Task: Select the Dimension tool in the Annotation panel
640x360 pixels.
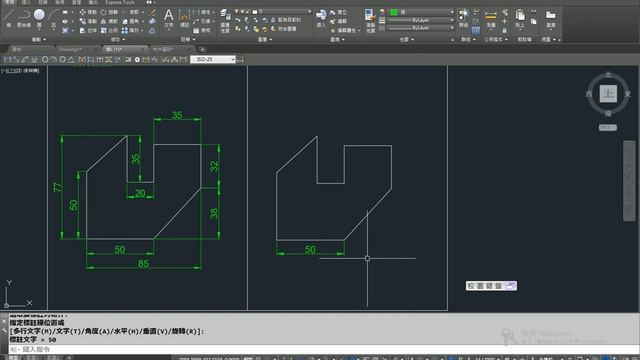Action: tap(184, 18)
